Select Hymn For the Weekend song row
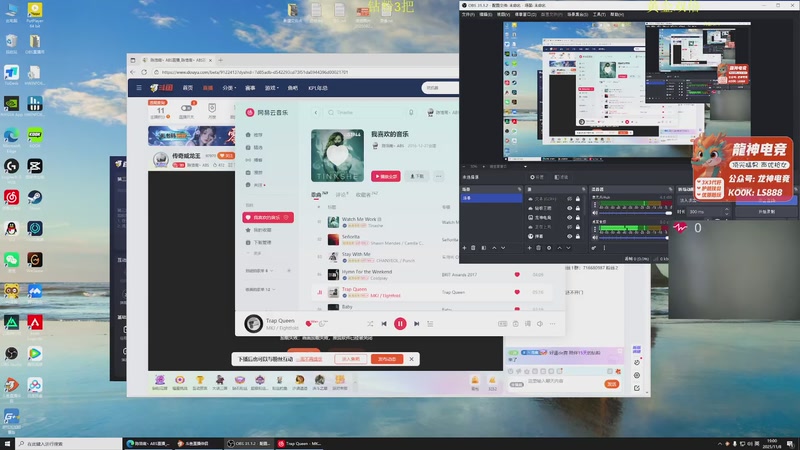This screenshot has height=450, width=800. 429,274
